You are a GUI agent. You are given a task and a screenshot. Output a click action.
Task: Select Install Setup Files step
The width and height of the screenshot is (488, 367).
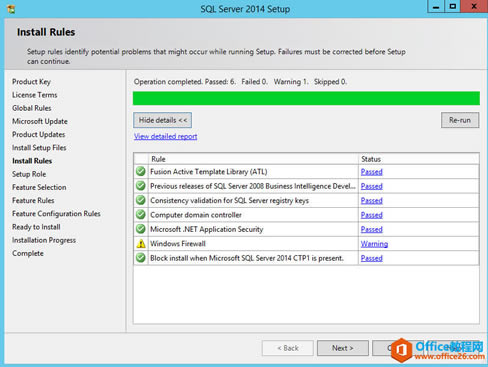39,148
